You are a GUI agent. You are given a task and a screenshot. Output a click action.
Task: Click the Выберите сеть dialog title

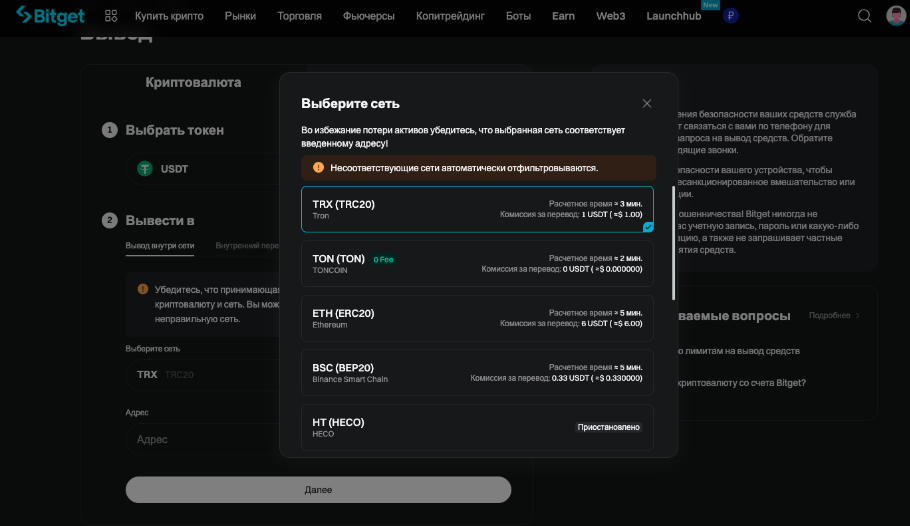pos(350,103)
